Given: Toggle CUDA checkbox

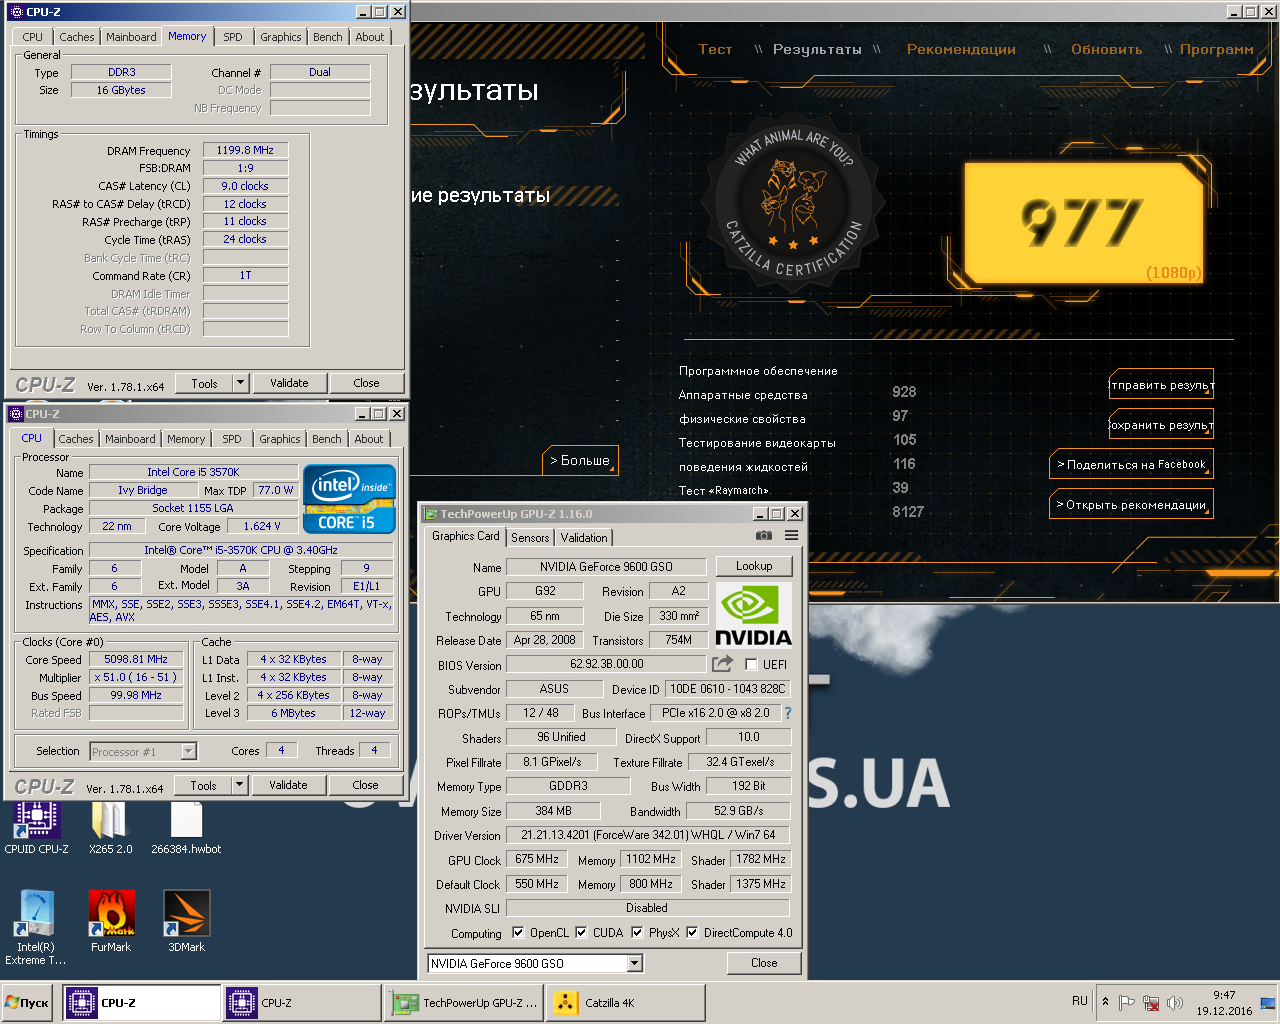Looking at the screenshot, I should (x=581, y=932).
